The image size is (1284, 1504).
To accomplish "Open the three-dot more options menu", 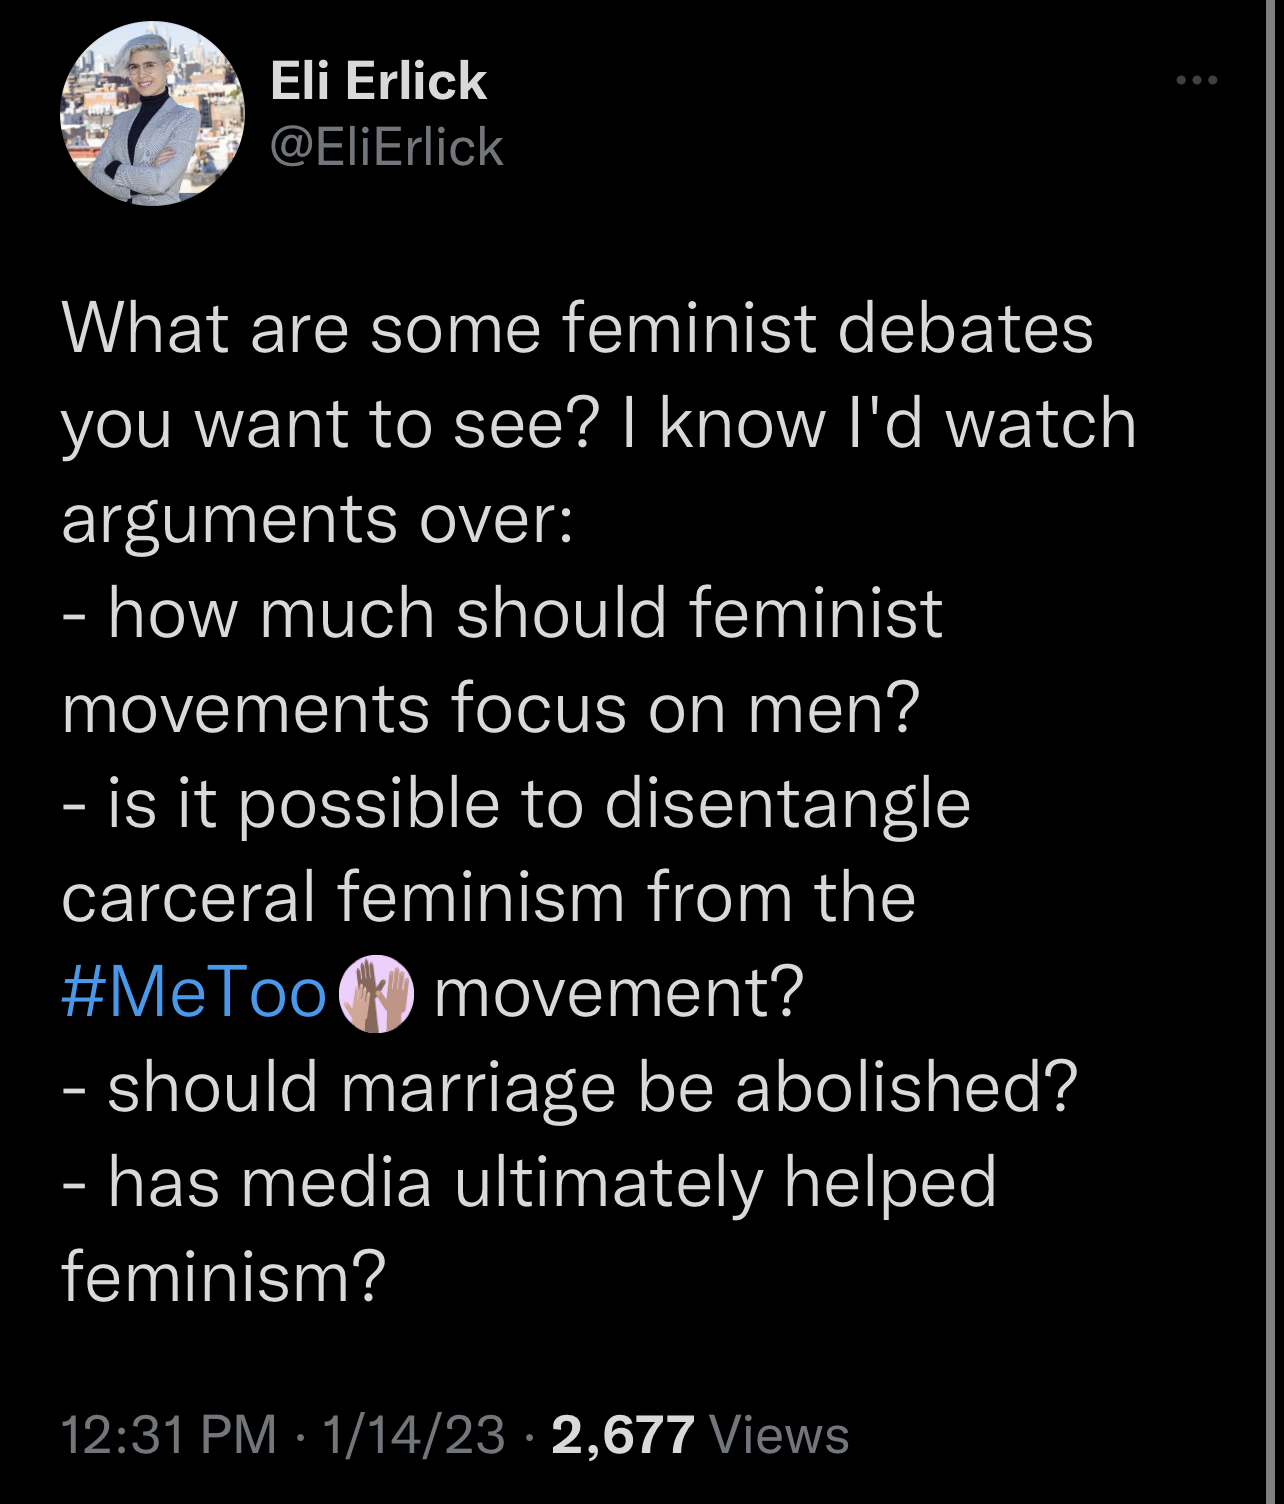I will coord(1196,80).
